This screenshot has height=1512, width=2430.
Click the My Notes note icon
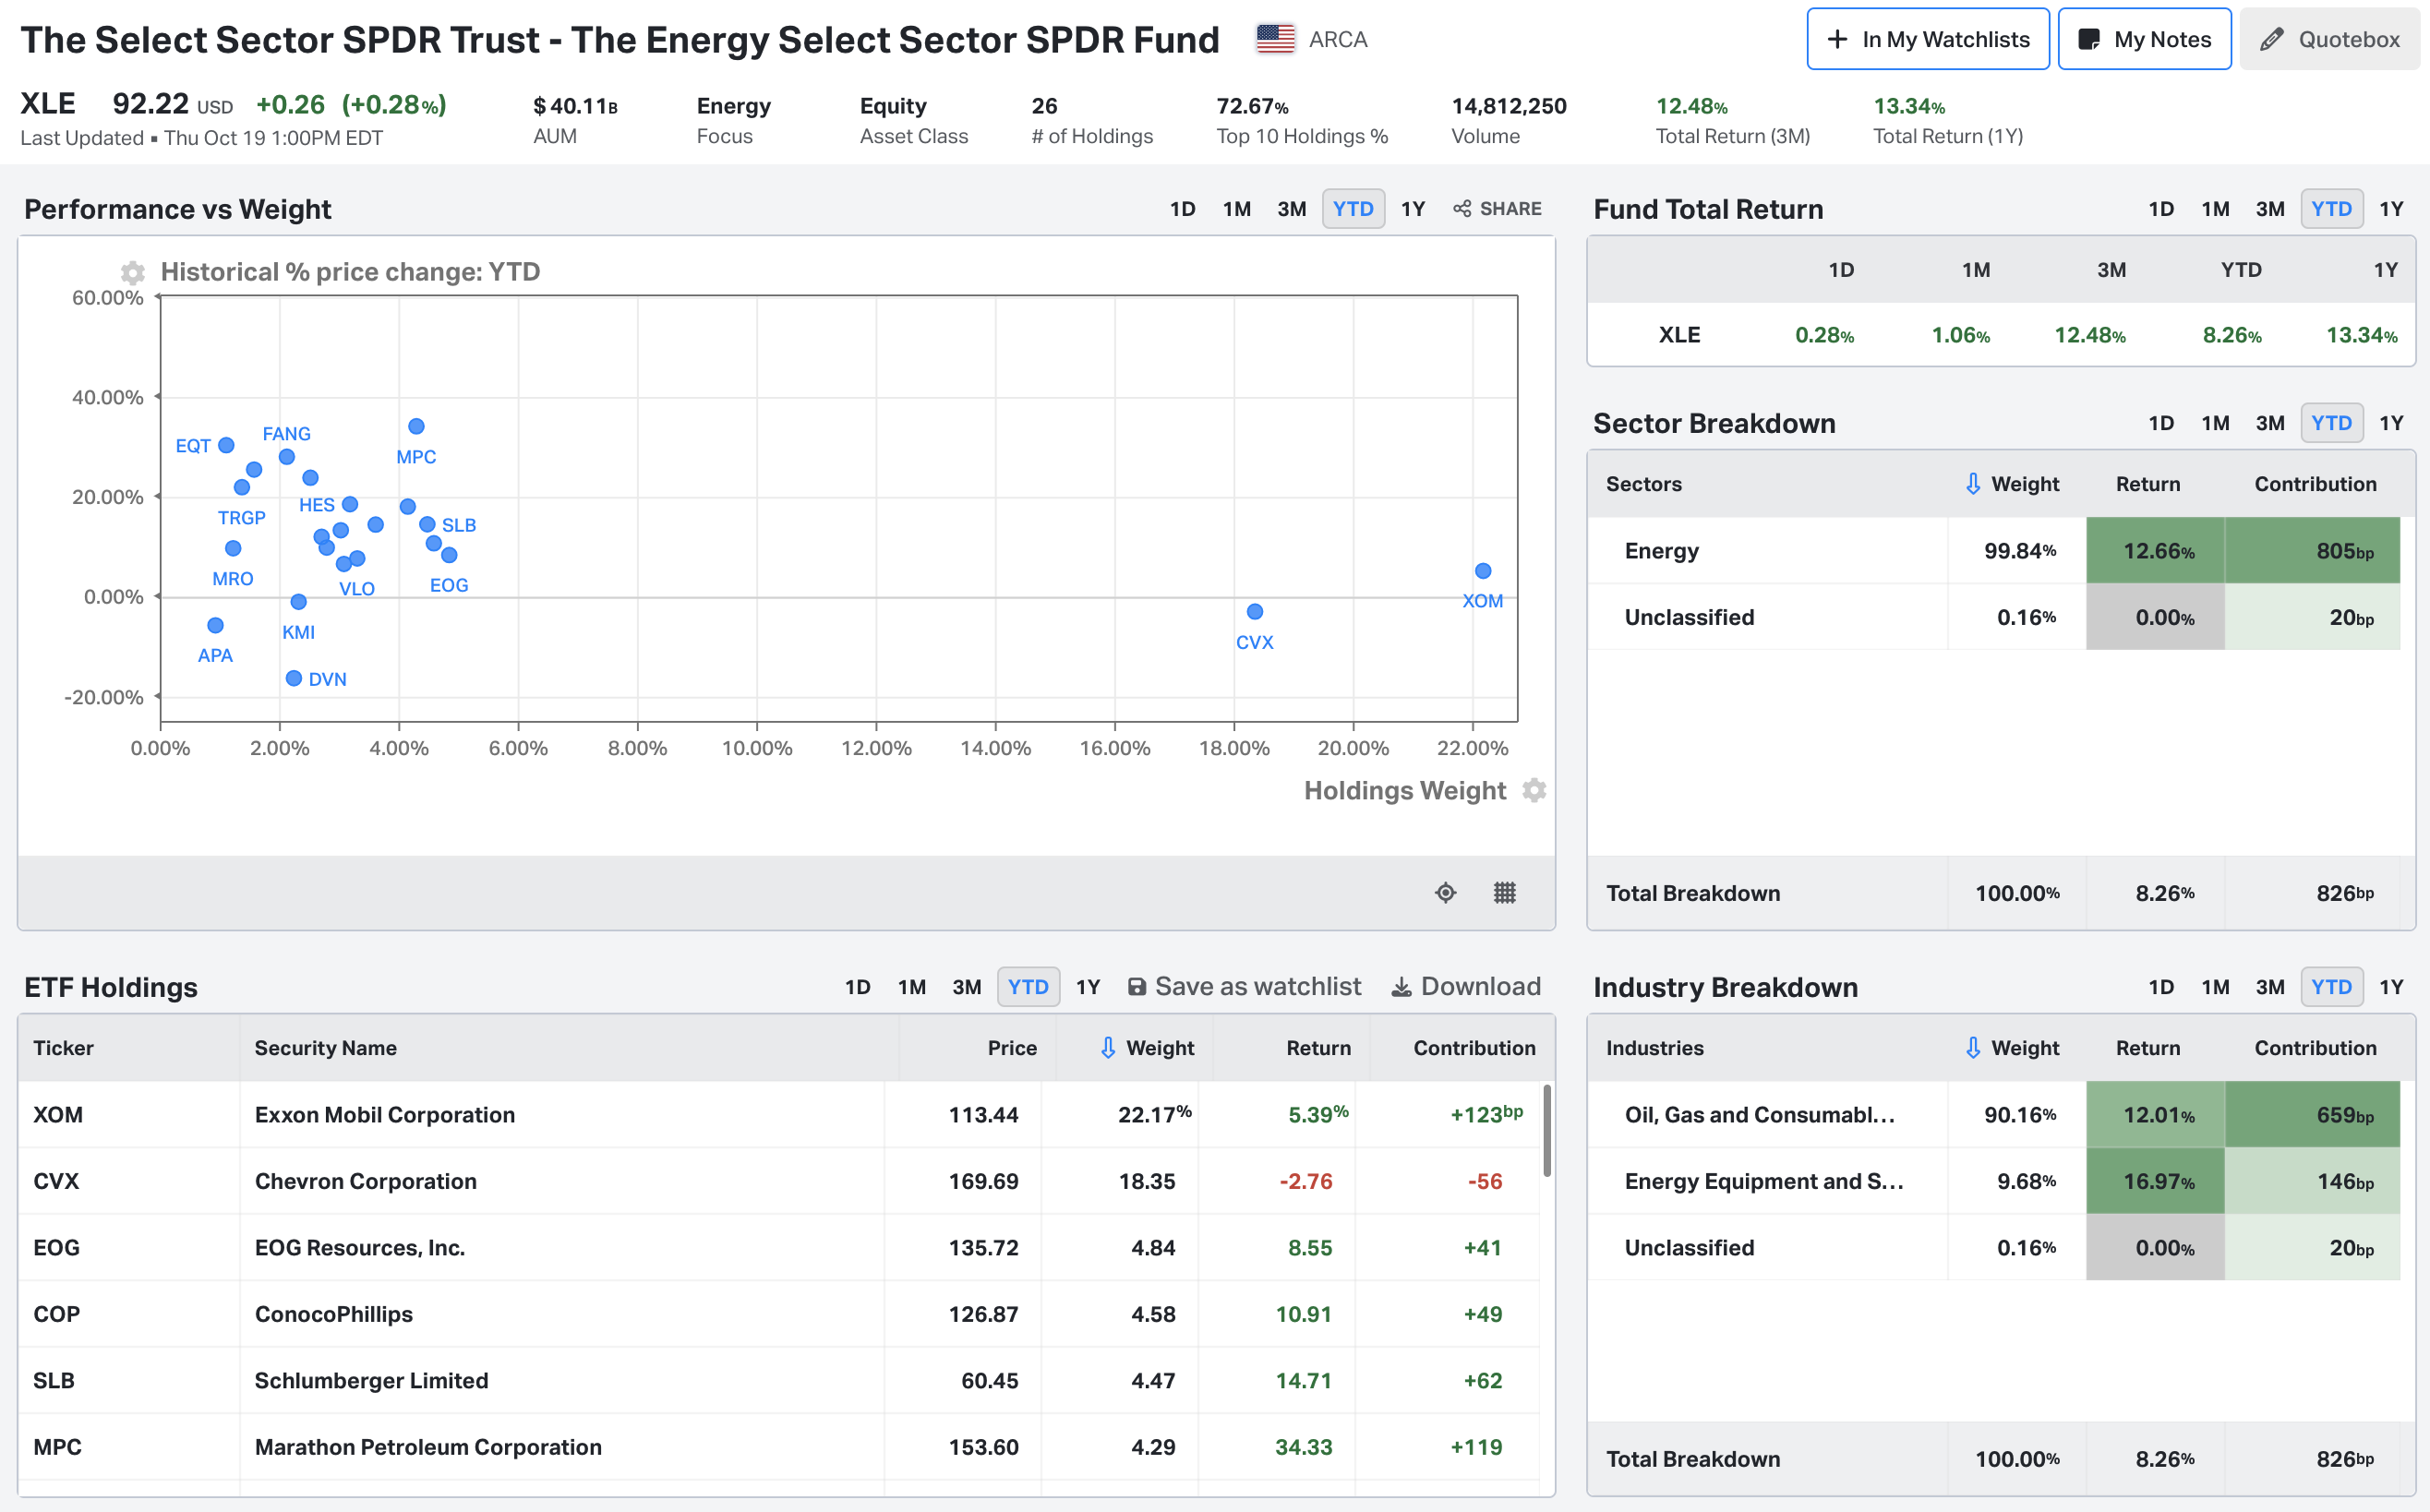[x=2089, y=39]
